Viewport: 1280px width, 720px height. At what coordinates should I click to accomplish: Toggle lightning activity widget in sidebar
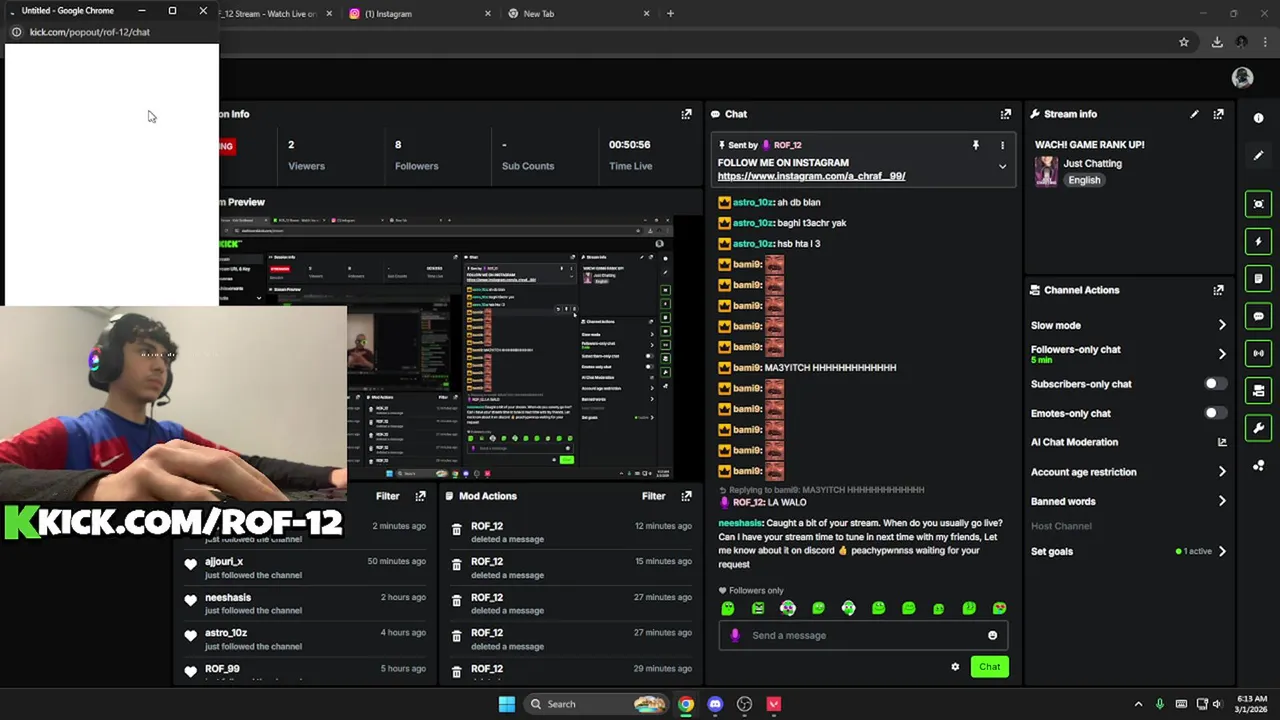pos(1258,241)
